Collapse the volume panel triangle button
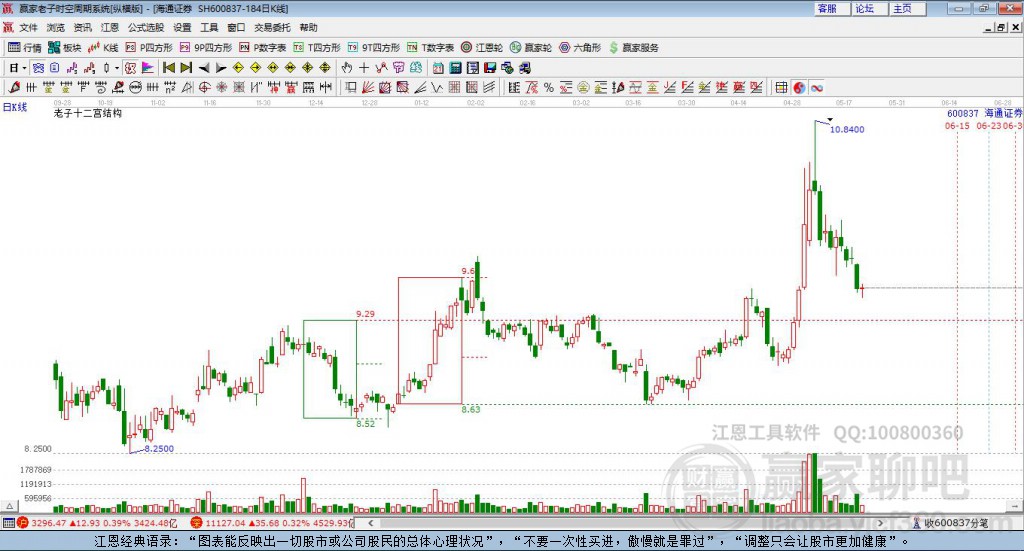This screenshot has height=551, width=1024. tap(9, 506)
